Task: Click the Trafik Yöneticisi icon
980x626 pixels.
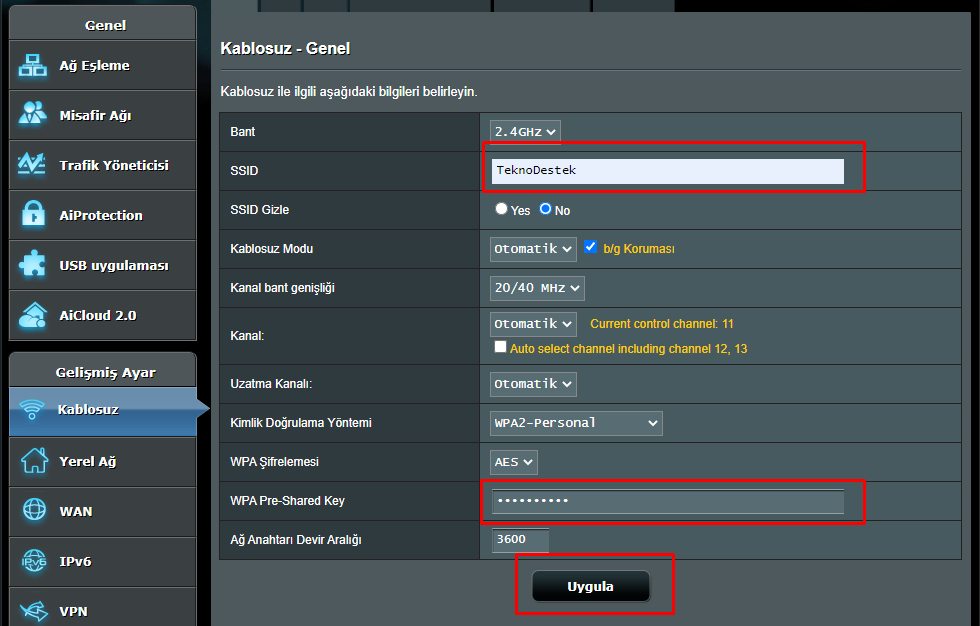Action: coord(33,165)
